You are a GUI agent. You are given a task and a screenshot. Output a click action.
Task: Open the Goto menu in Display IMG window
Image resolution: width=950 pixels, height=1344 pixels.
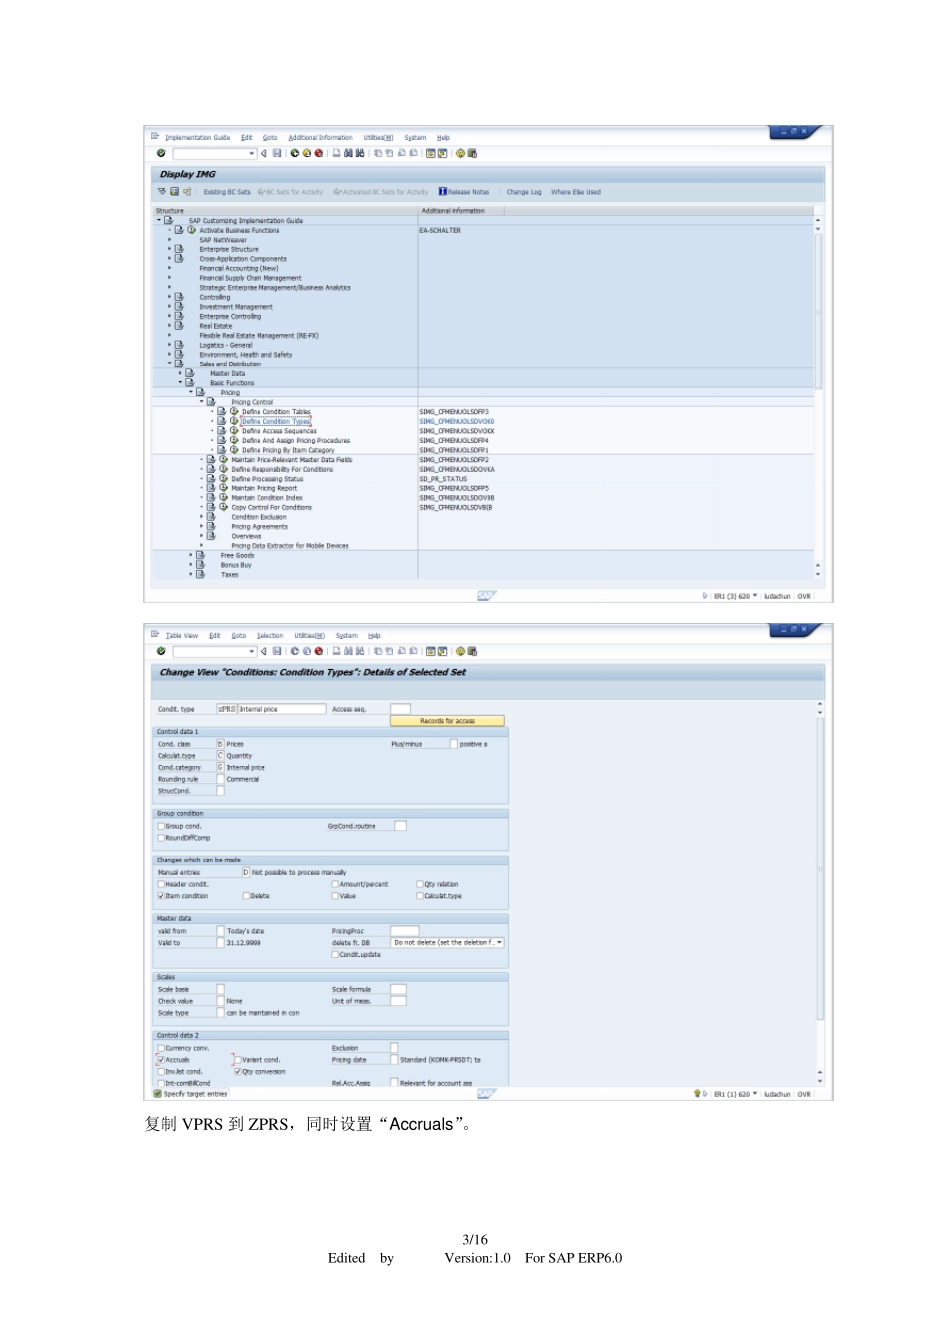pyautogui.click(x=270, y=138)
